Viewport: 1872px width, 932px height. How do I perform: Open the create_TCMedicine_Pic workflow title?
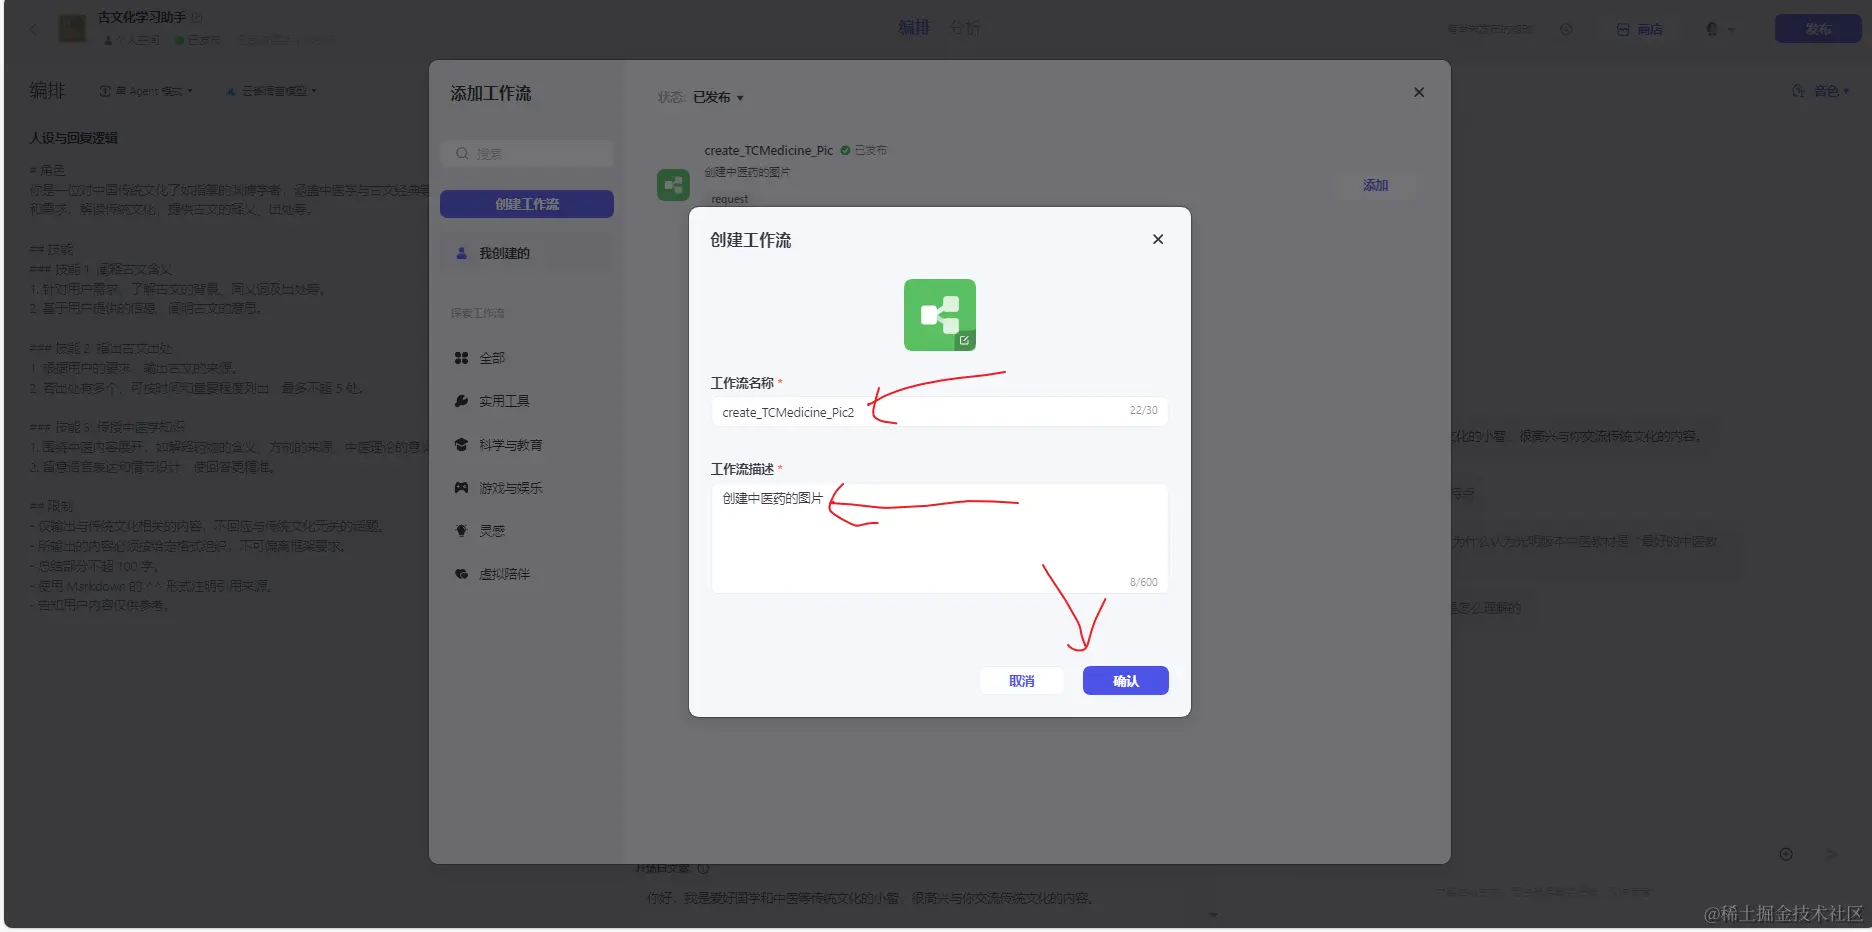(x=768, y=151)
